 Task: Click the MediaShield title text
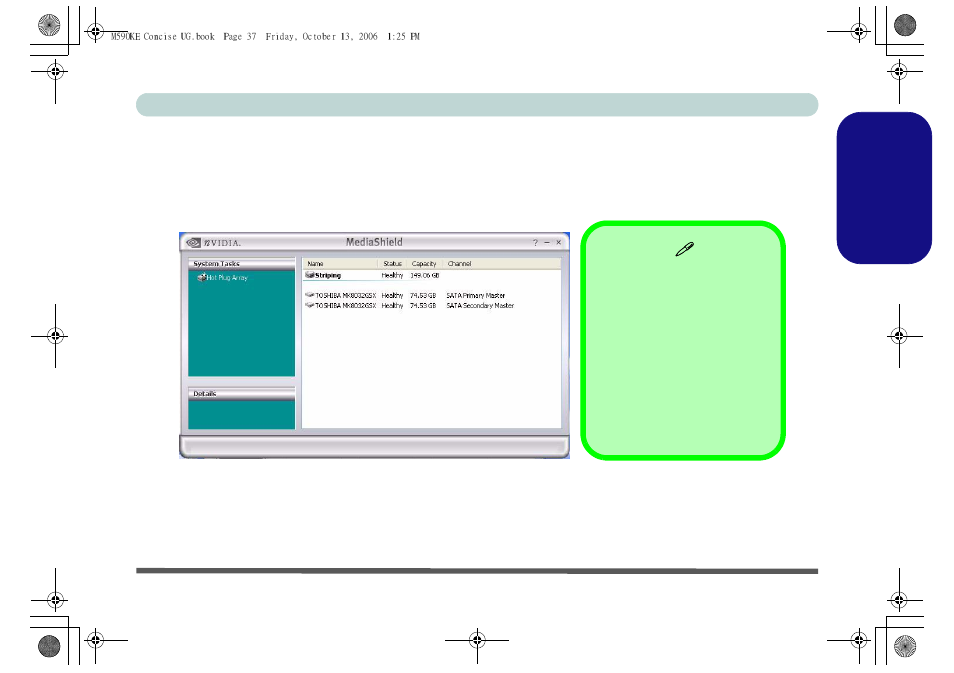click(374, 242)
